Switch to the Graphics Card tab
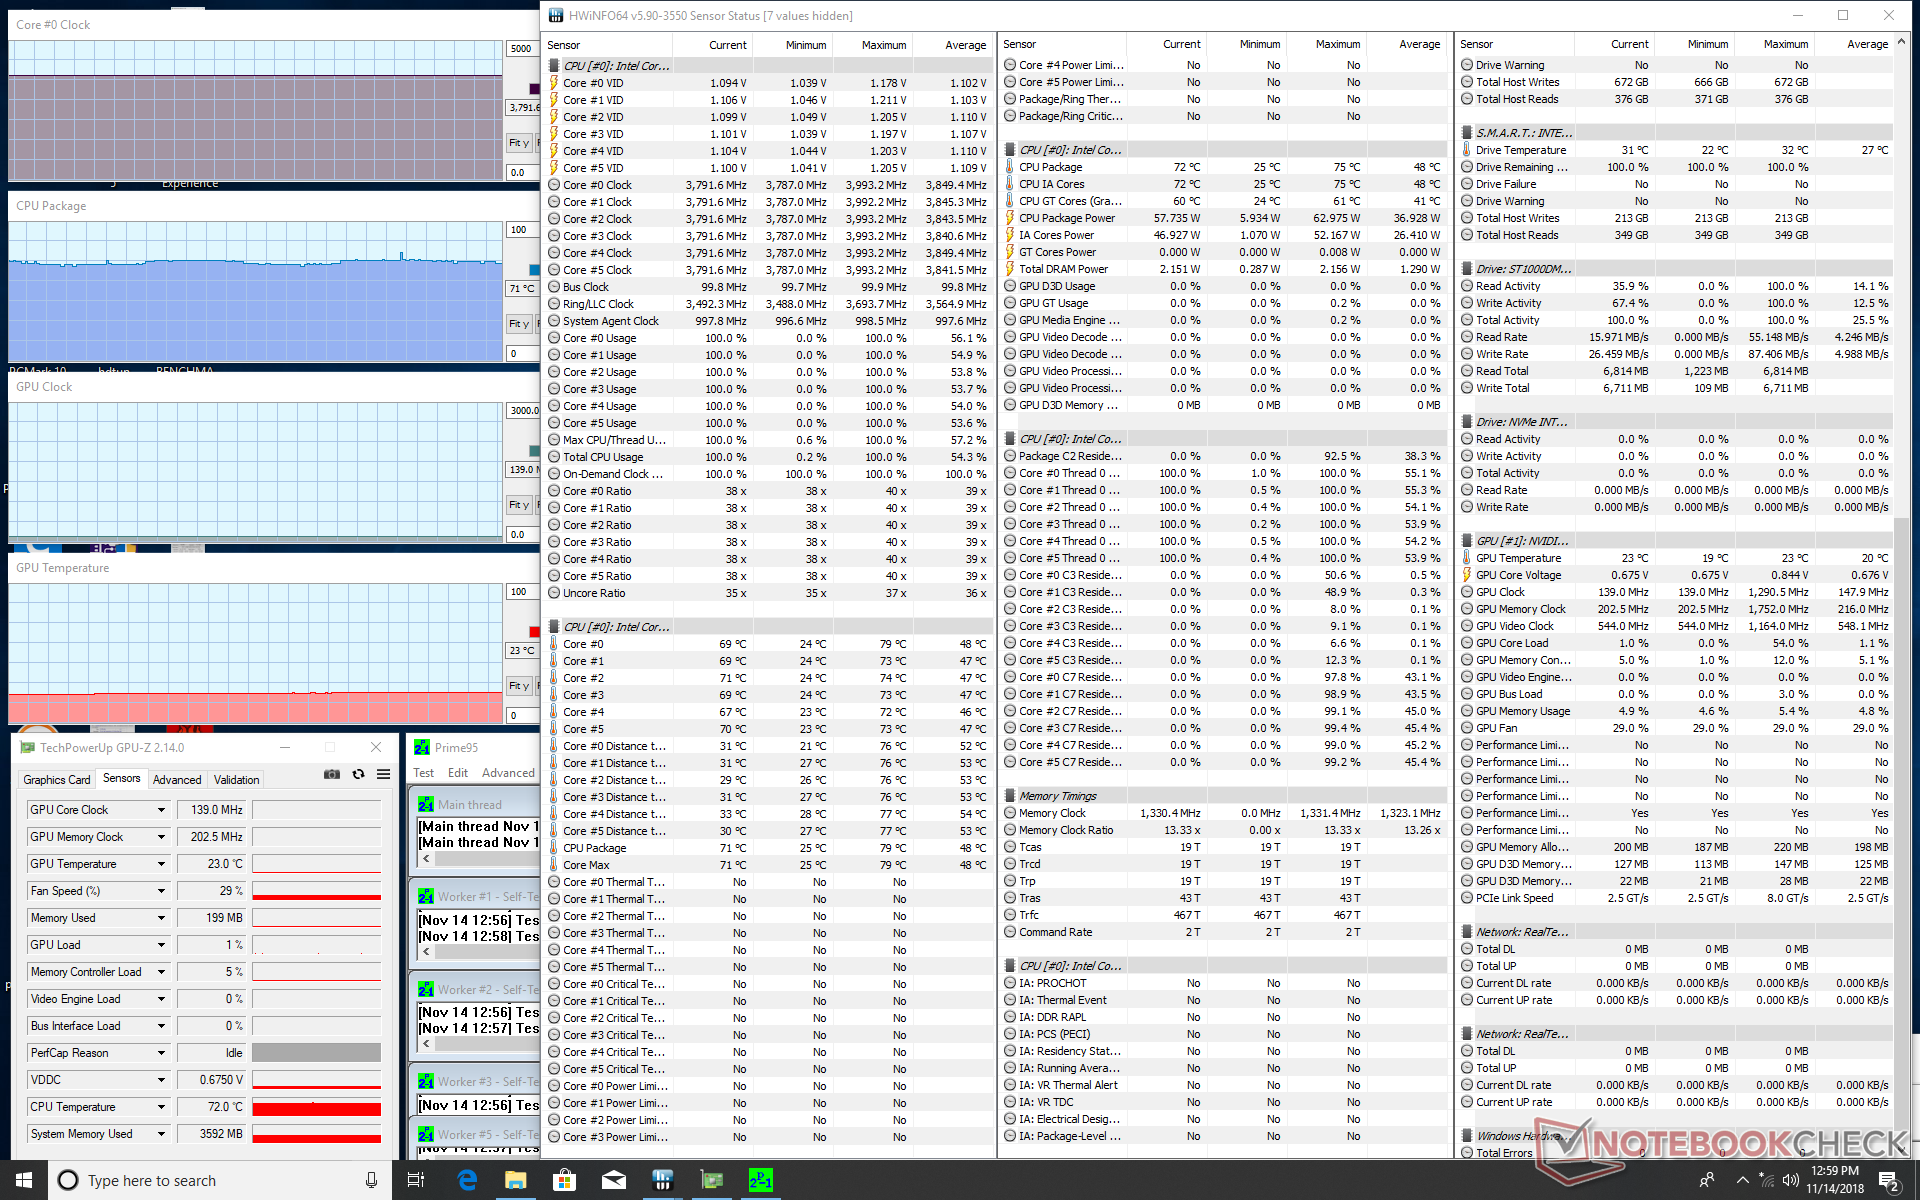 (57, 779)
